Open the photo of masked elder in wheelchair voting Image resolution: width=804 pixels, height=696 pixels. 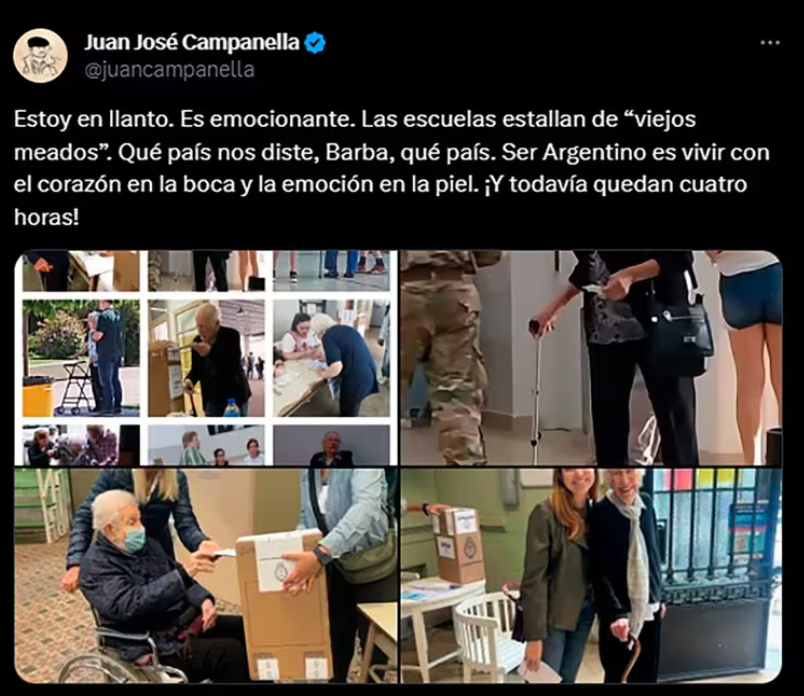(x=206, y=575)
